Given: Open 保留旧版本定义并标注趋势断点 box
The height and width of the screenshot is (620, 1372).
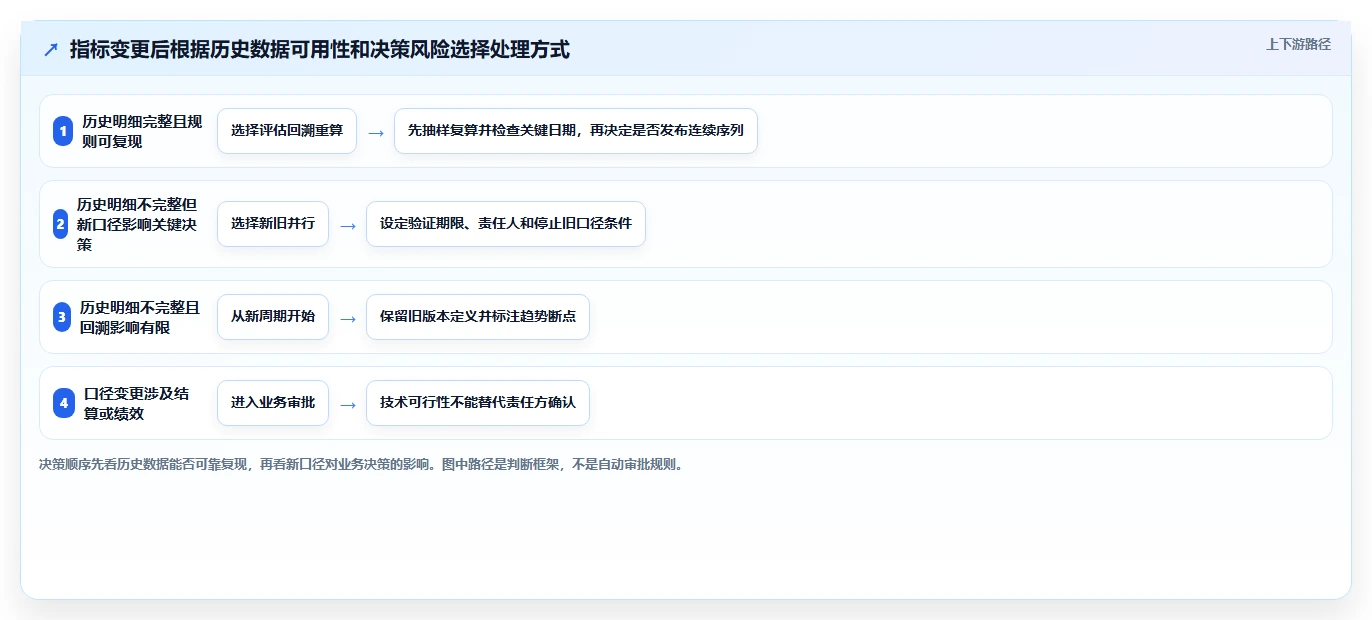Looking at the screenshot, I should point(478,317).
